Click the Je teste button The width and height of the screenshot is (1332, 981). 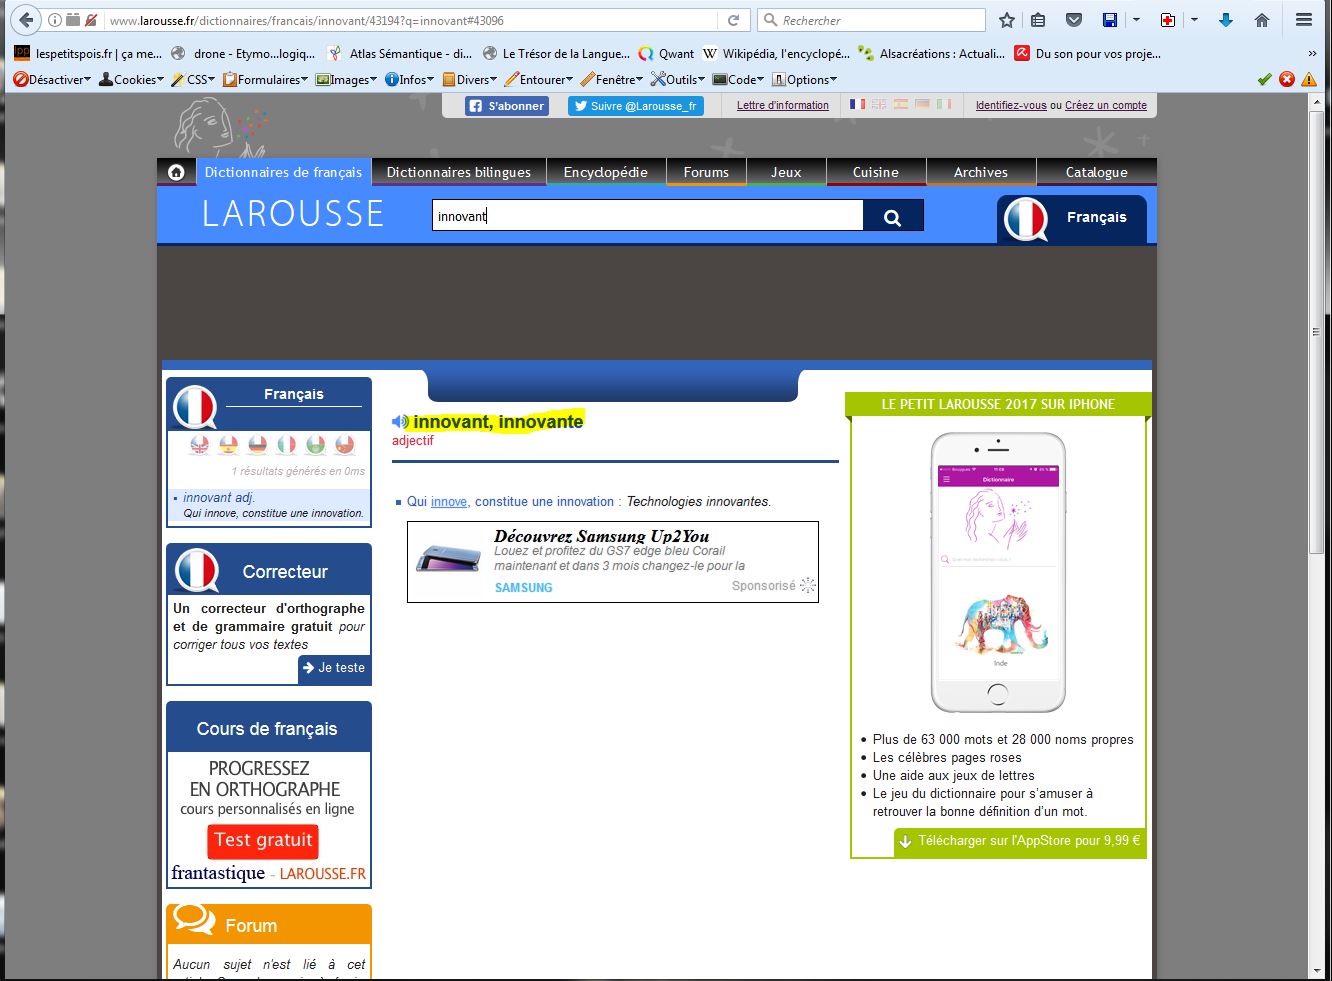click(x=334, y=668)
